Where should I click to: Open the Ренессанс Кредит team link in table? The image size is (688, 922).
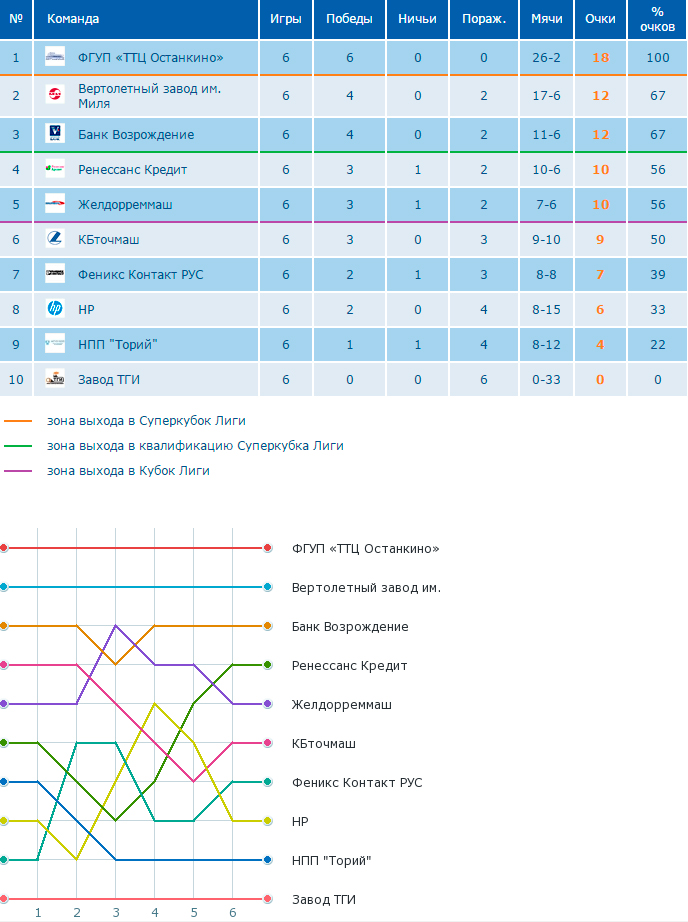(132, 170)
